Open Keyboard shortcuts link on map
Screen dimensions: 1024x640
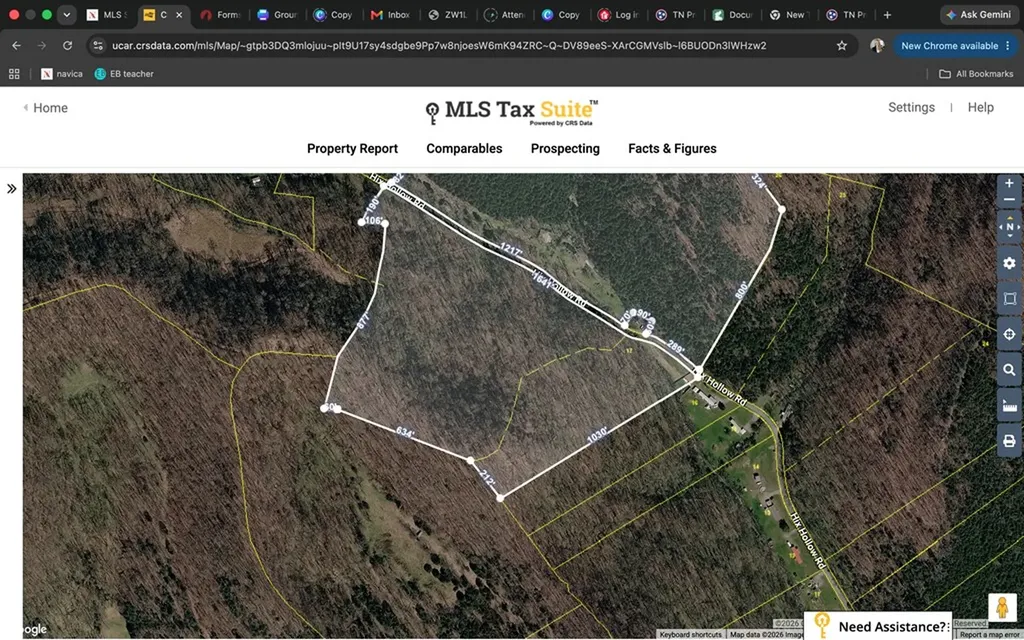pos(690,634)
